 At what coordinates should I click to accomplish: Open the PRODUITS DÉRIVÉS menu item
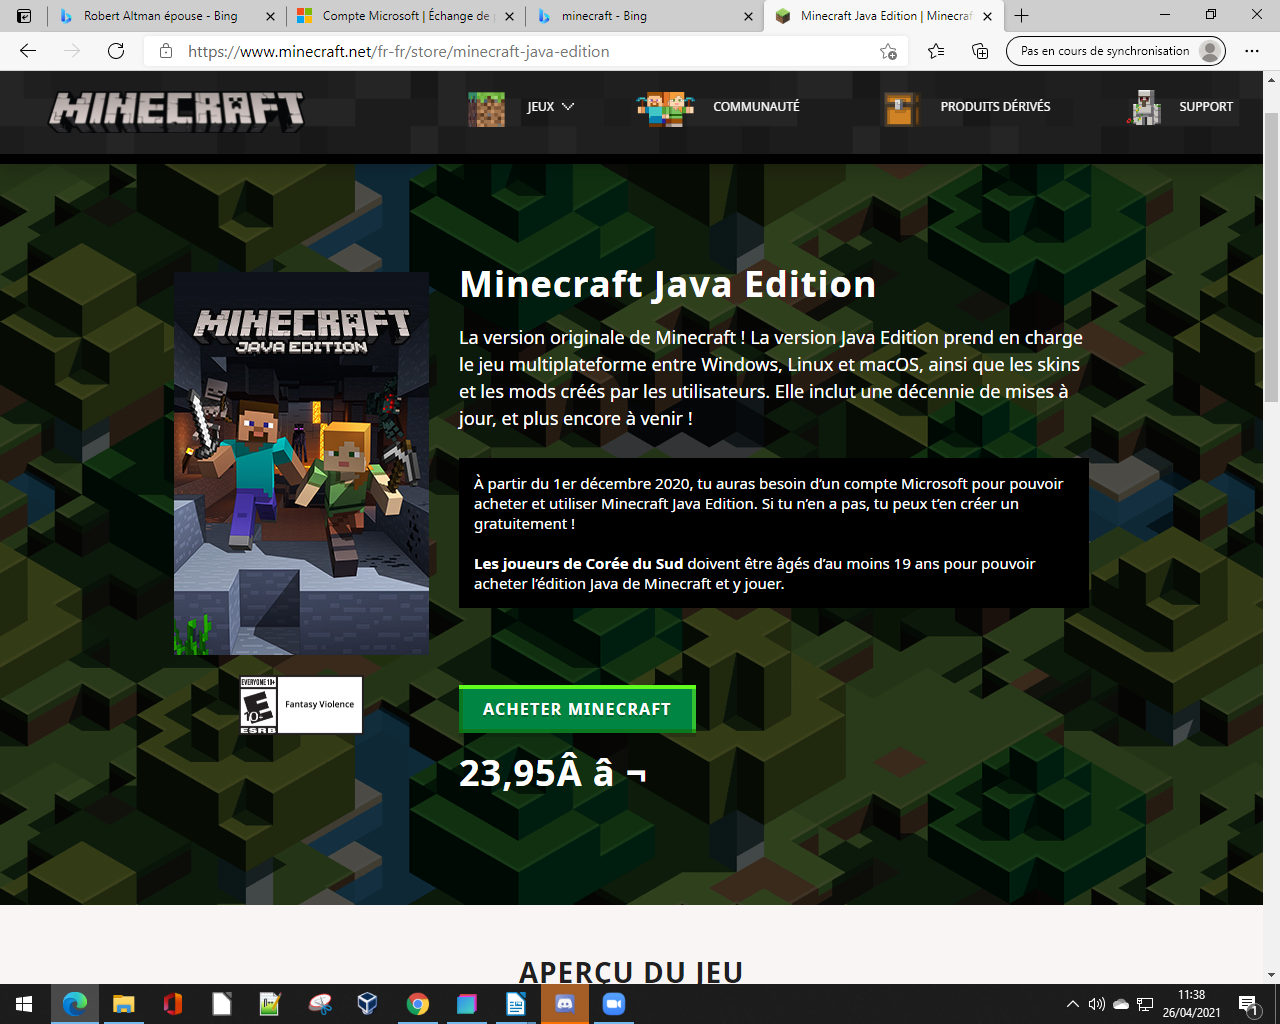[x=995, y=107]
